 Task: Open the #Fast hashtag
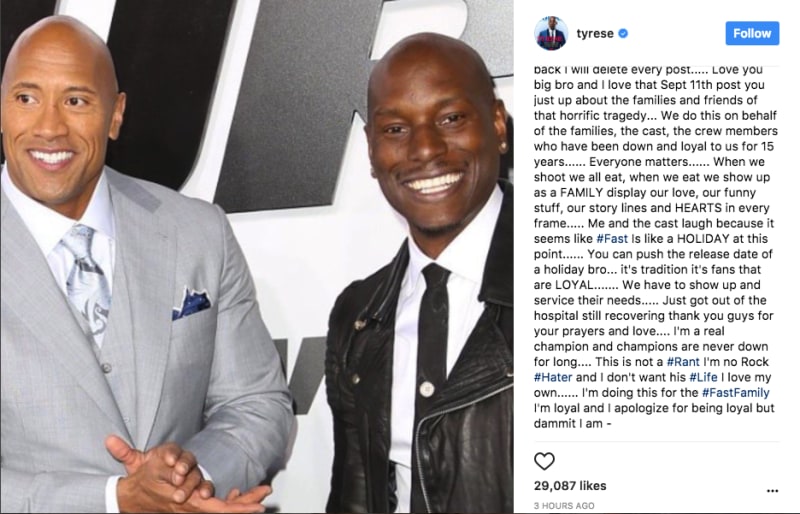(x=612, y=238)
